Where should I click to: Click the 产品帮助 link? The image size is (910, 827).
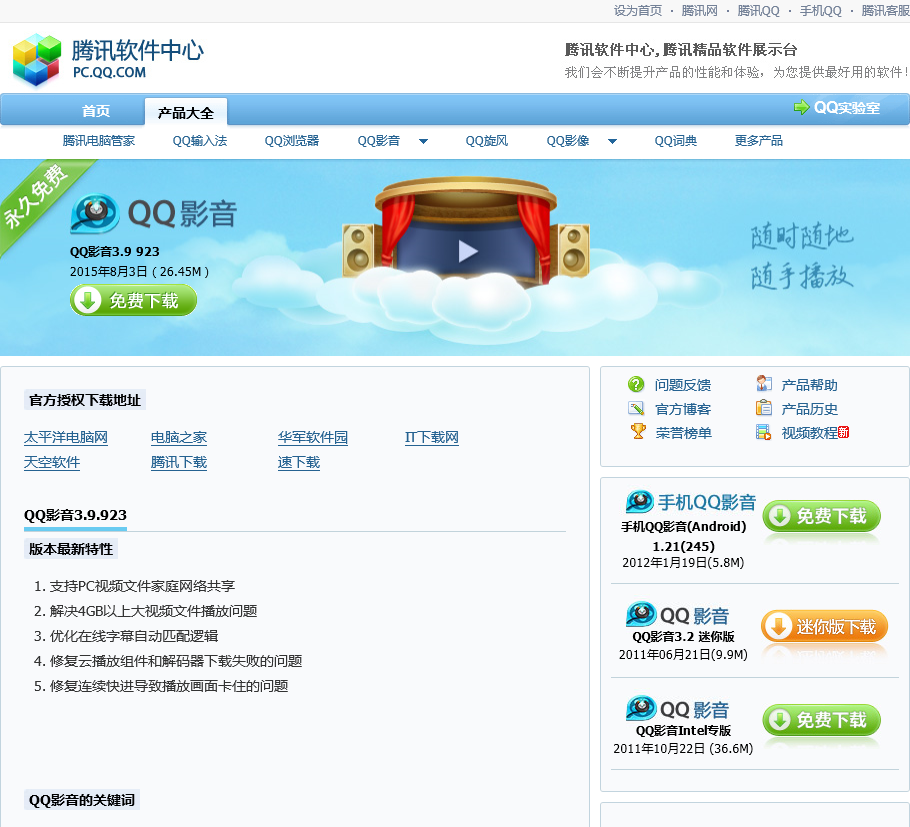point(809,385)
